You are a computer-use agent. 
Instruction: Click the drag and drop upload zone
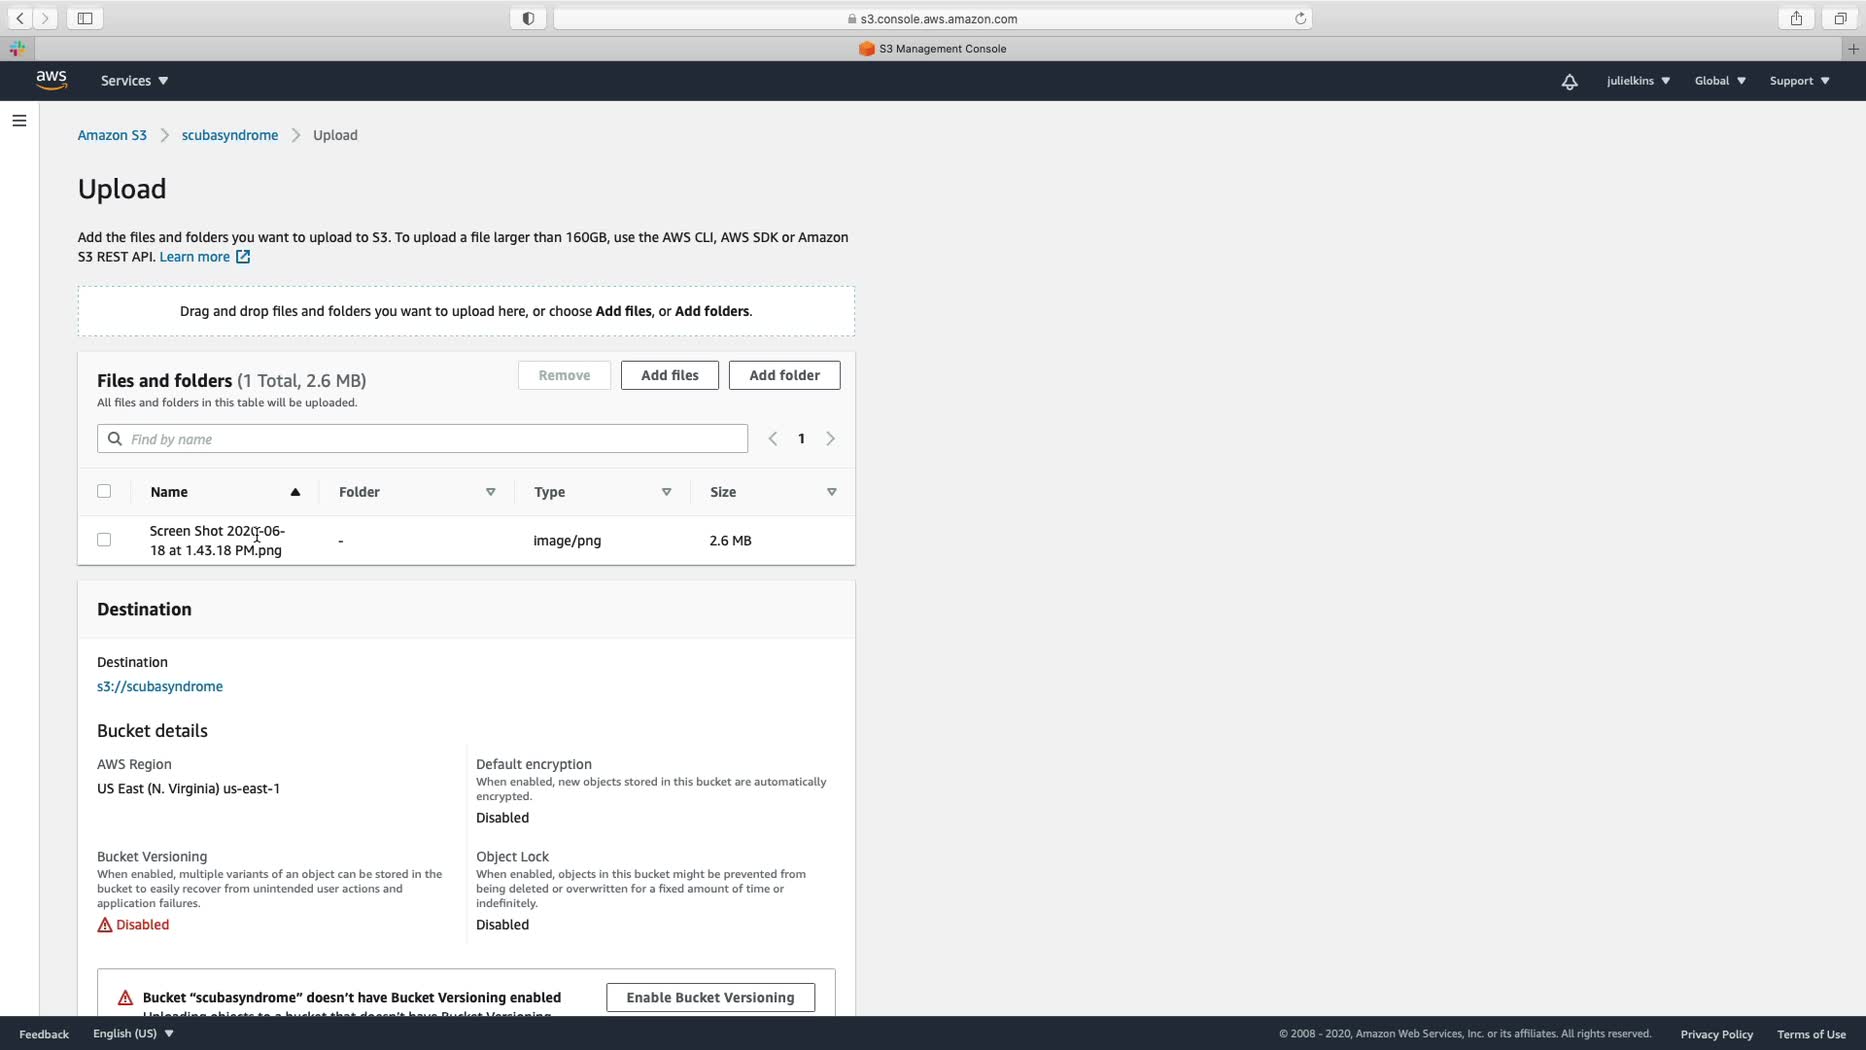pos(466,311)
